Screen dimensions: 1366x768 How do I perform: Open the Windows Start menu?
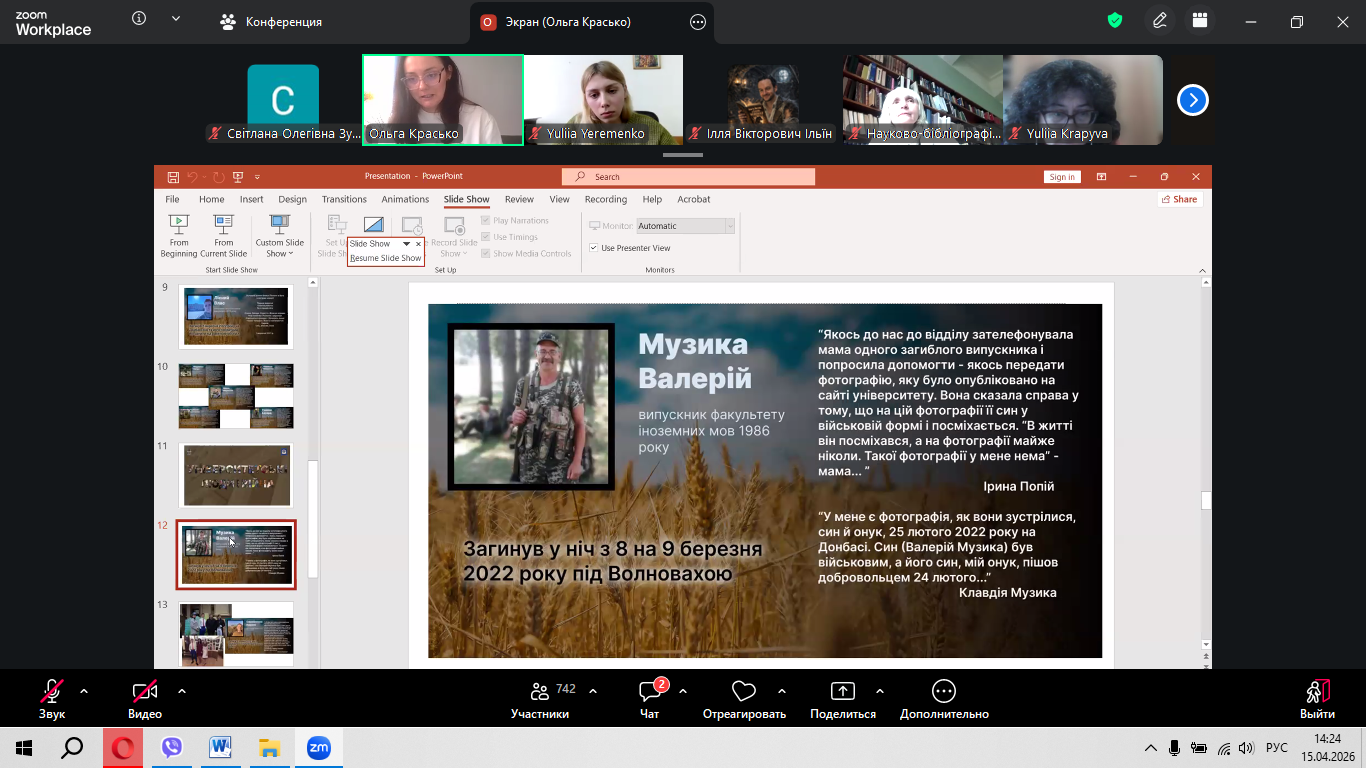24,748
